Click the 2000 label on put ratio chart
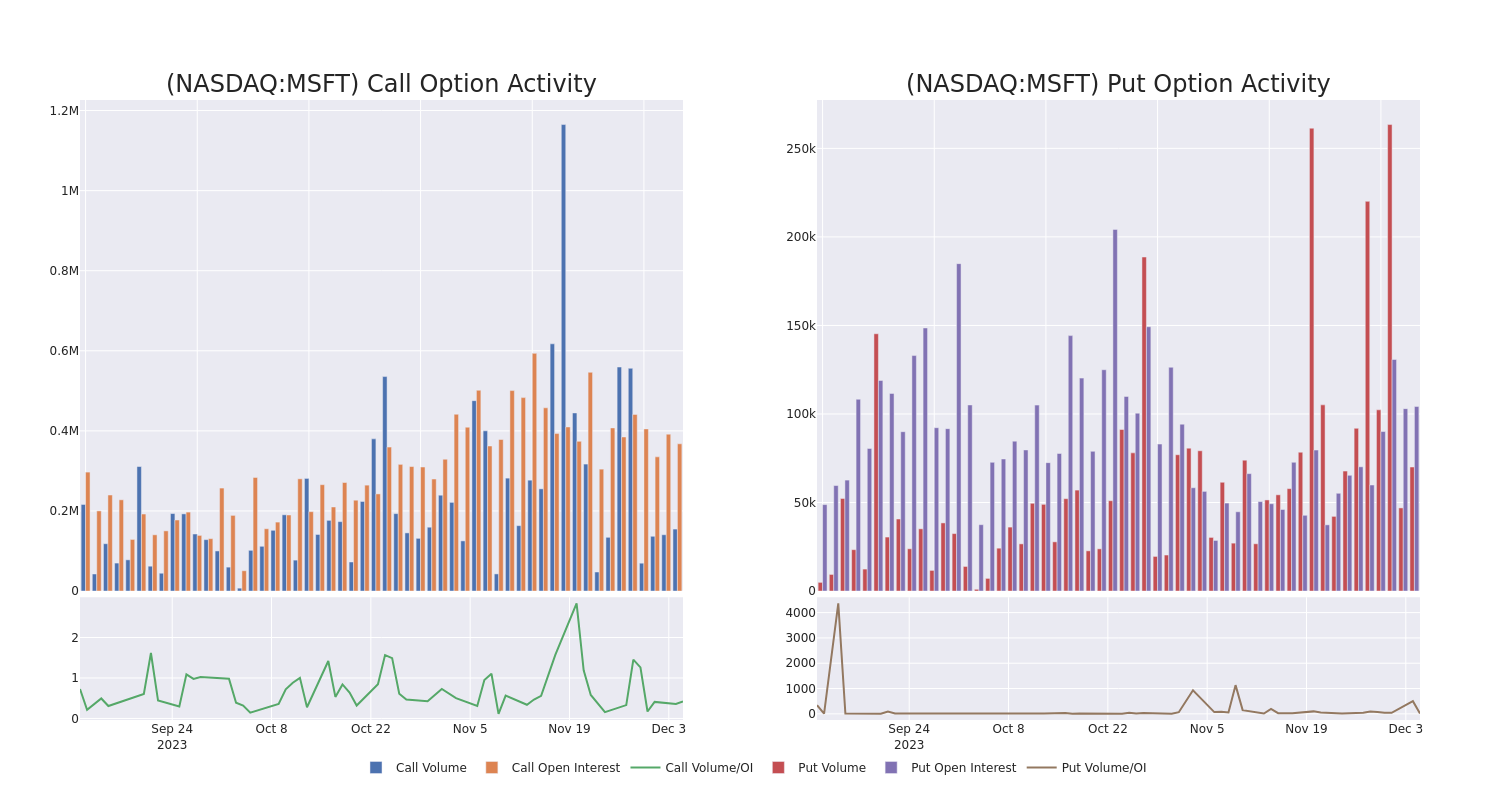This screenshot has width=1500, height=800. [801, 663]
